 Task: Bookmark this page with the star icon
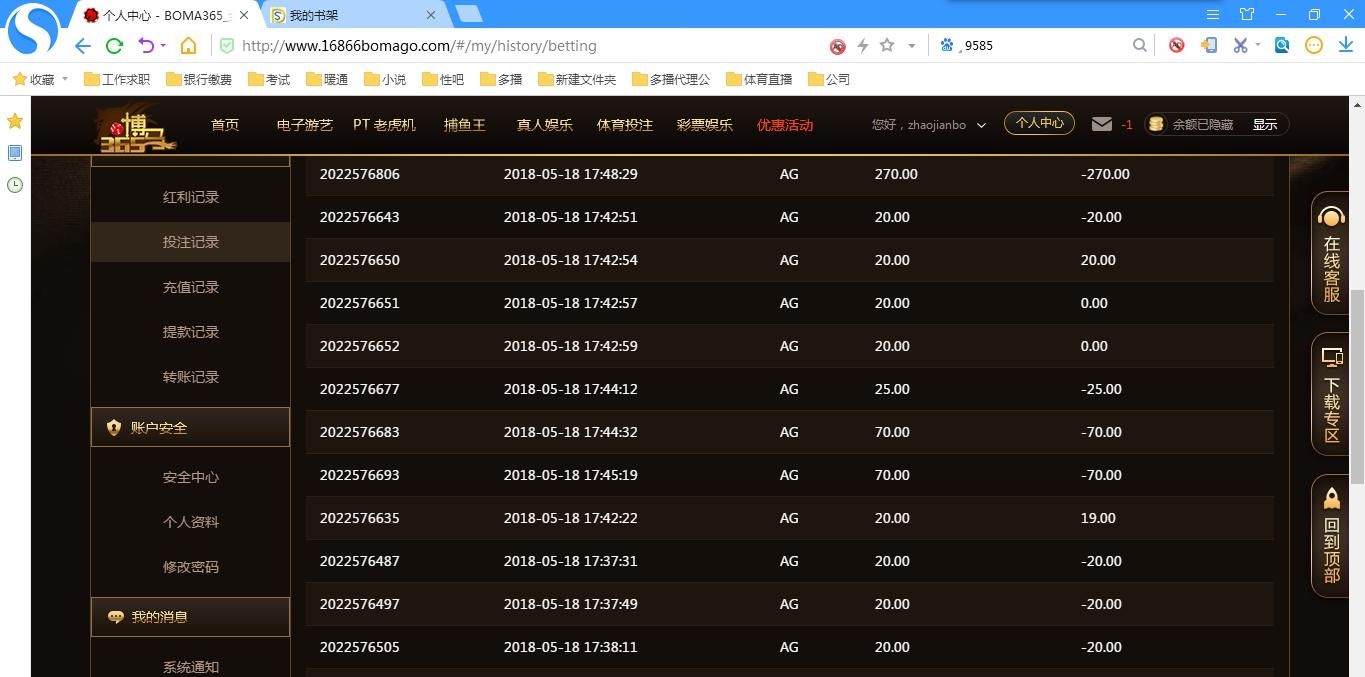(887, 46)
